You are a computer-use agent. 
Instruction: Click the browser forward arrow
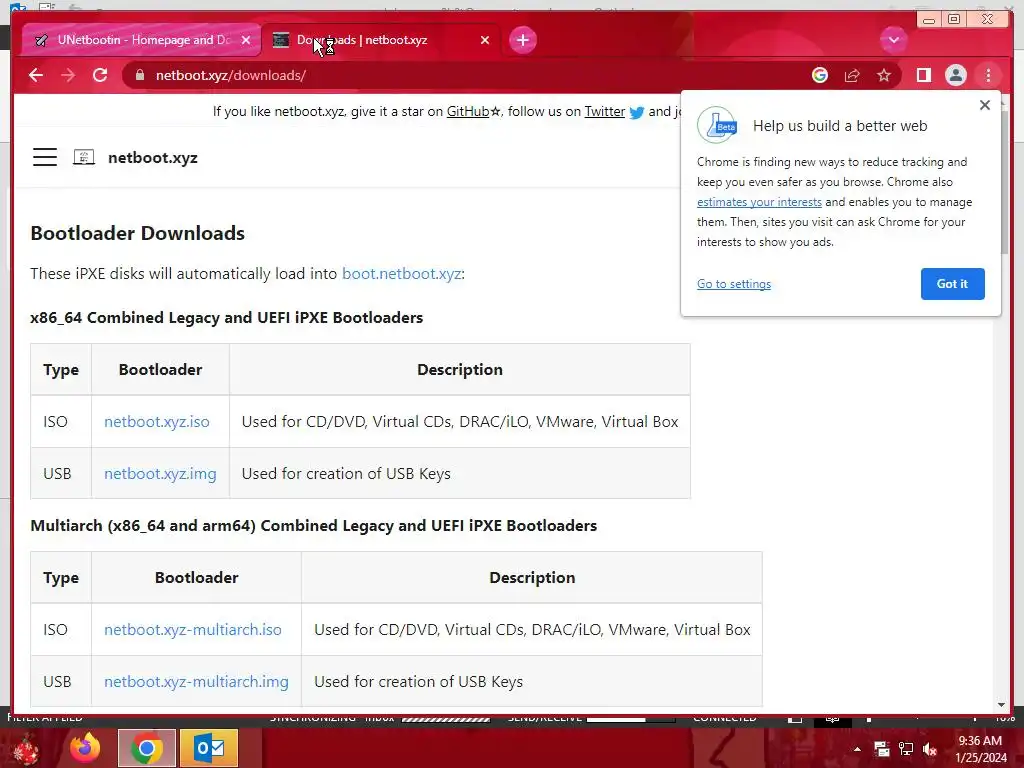click(x=68, y=75)
